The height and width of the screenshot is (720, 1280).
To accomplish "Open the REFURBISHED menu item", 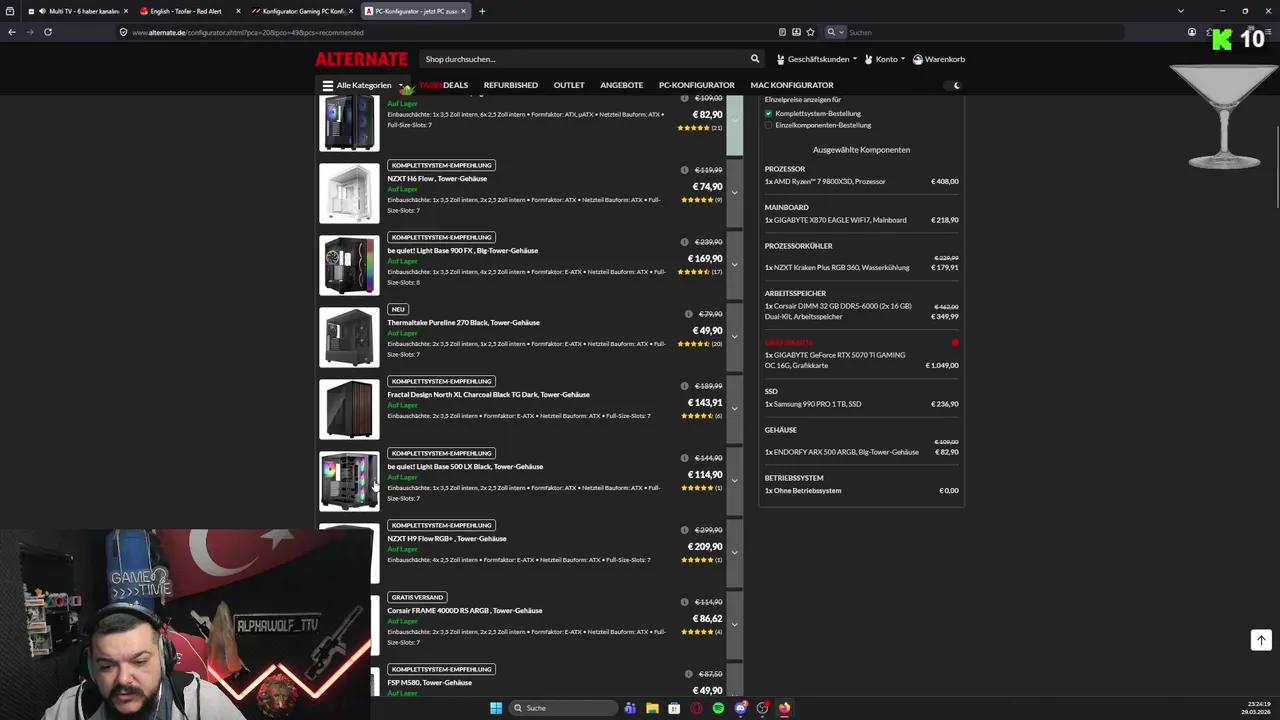I will [x=510, y=85].
